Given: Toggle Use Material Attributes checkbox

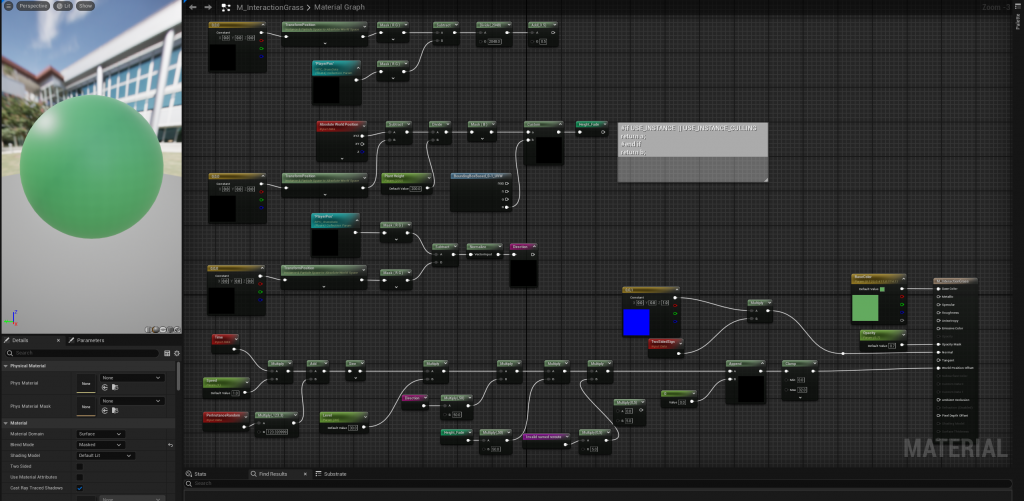Looking at the screenshot, I should (80, 477).
